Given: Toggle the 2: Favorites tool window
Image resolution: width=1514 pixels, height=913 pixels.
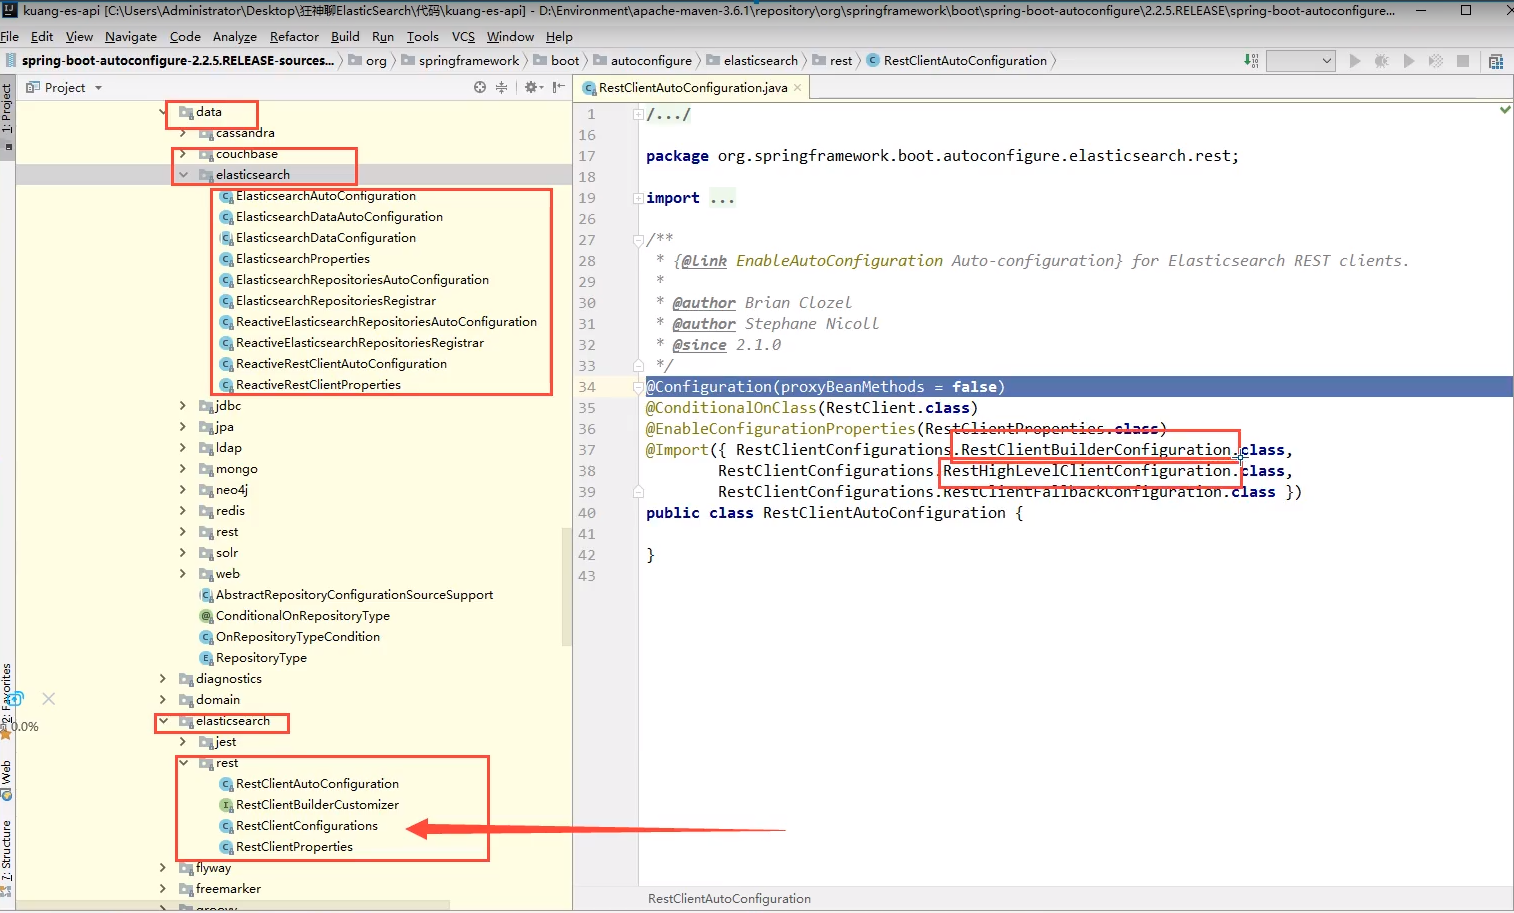Looking at the screenshot, I should 7,695.
